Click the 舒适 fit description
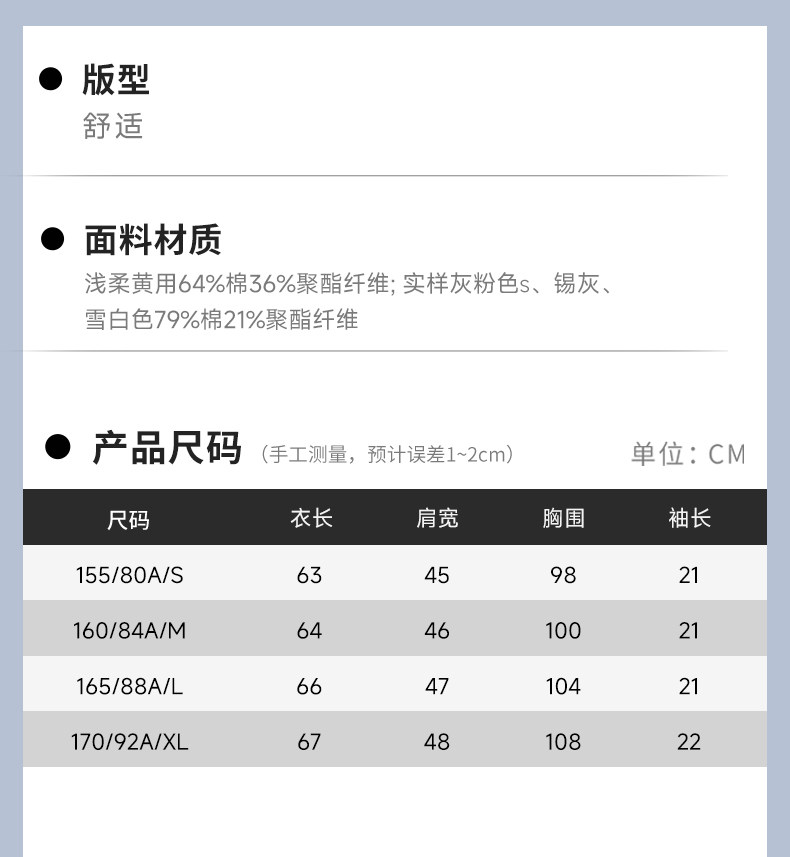The height and width of the screenshot is (857, 790). (x=113, y=126)
